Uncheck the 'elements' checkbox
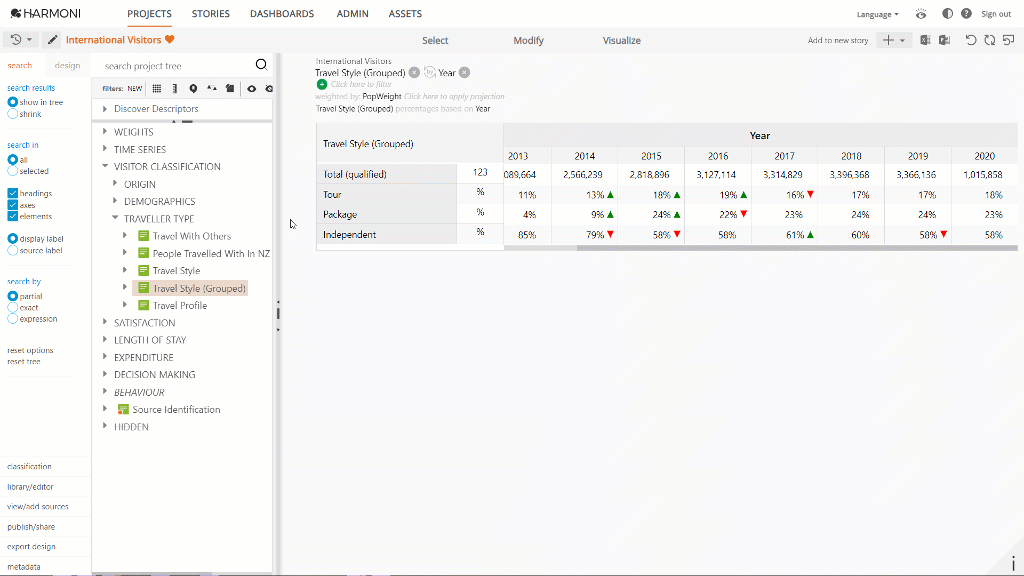1024x576 pixels. point(12,216)
